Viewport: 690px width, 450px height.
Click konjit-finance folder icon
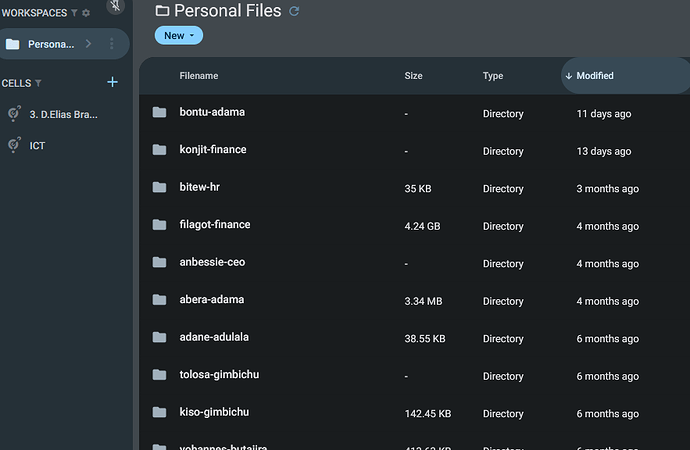159,150
